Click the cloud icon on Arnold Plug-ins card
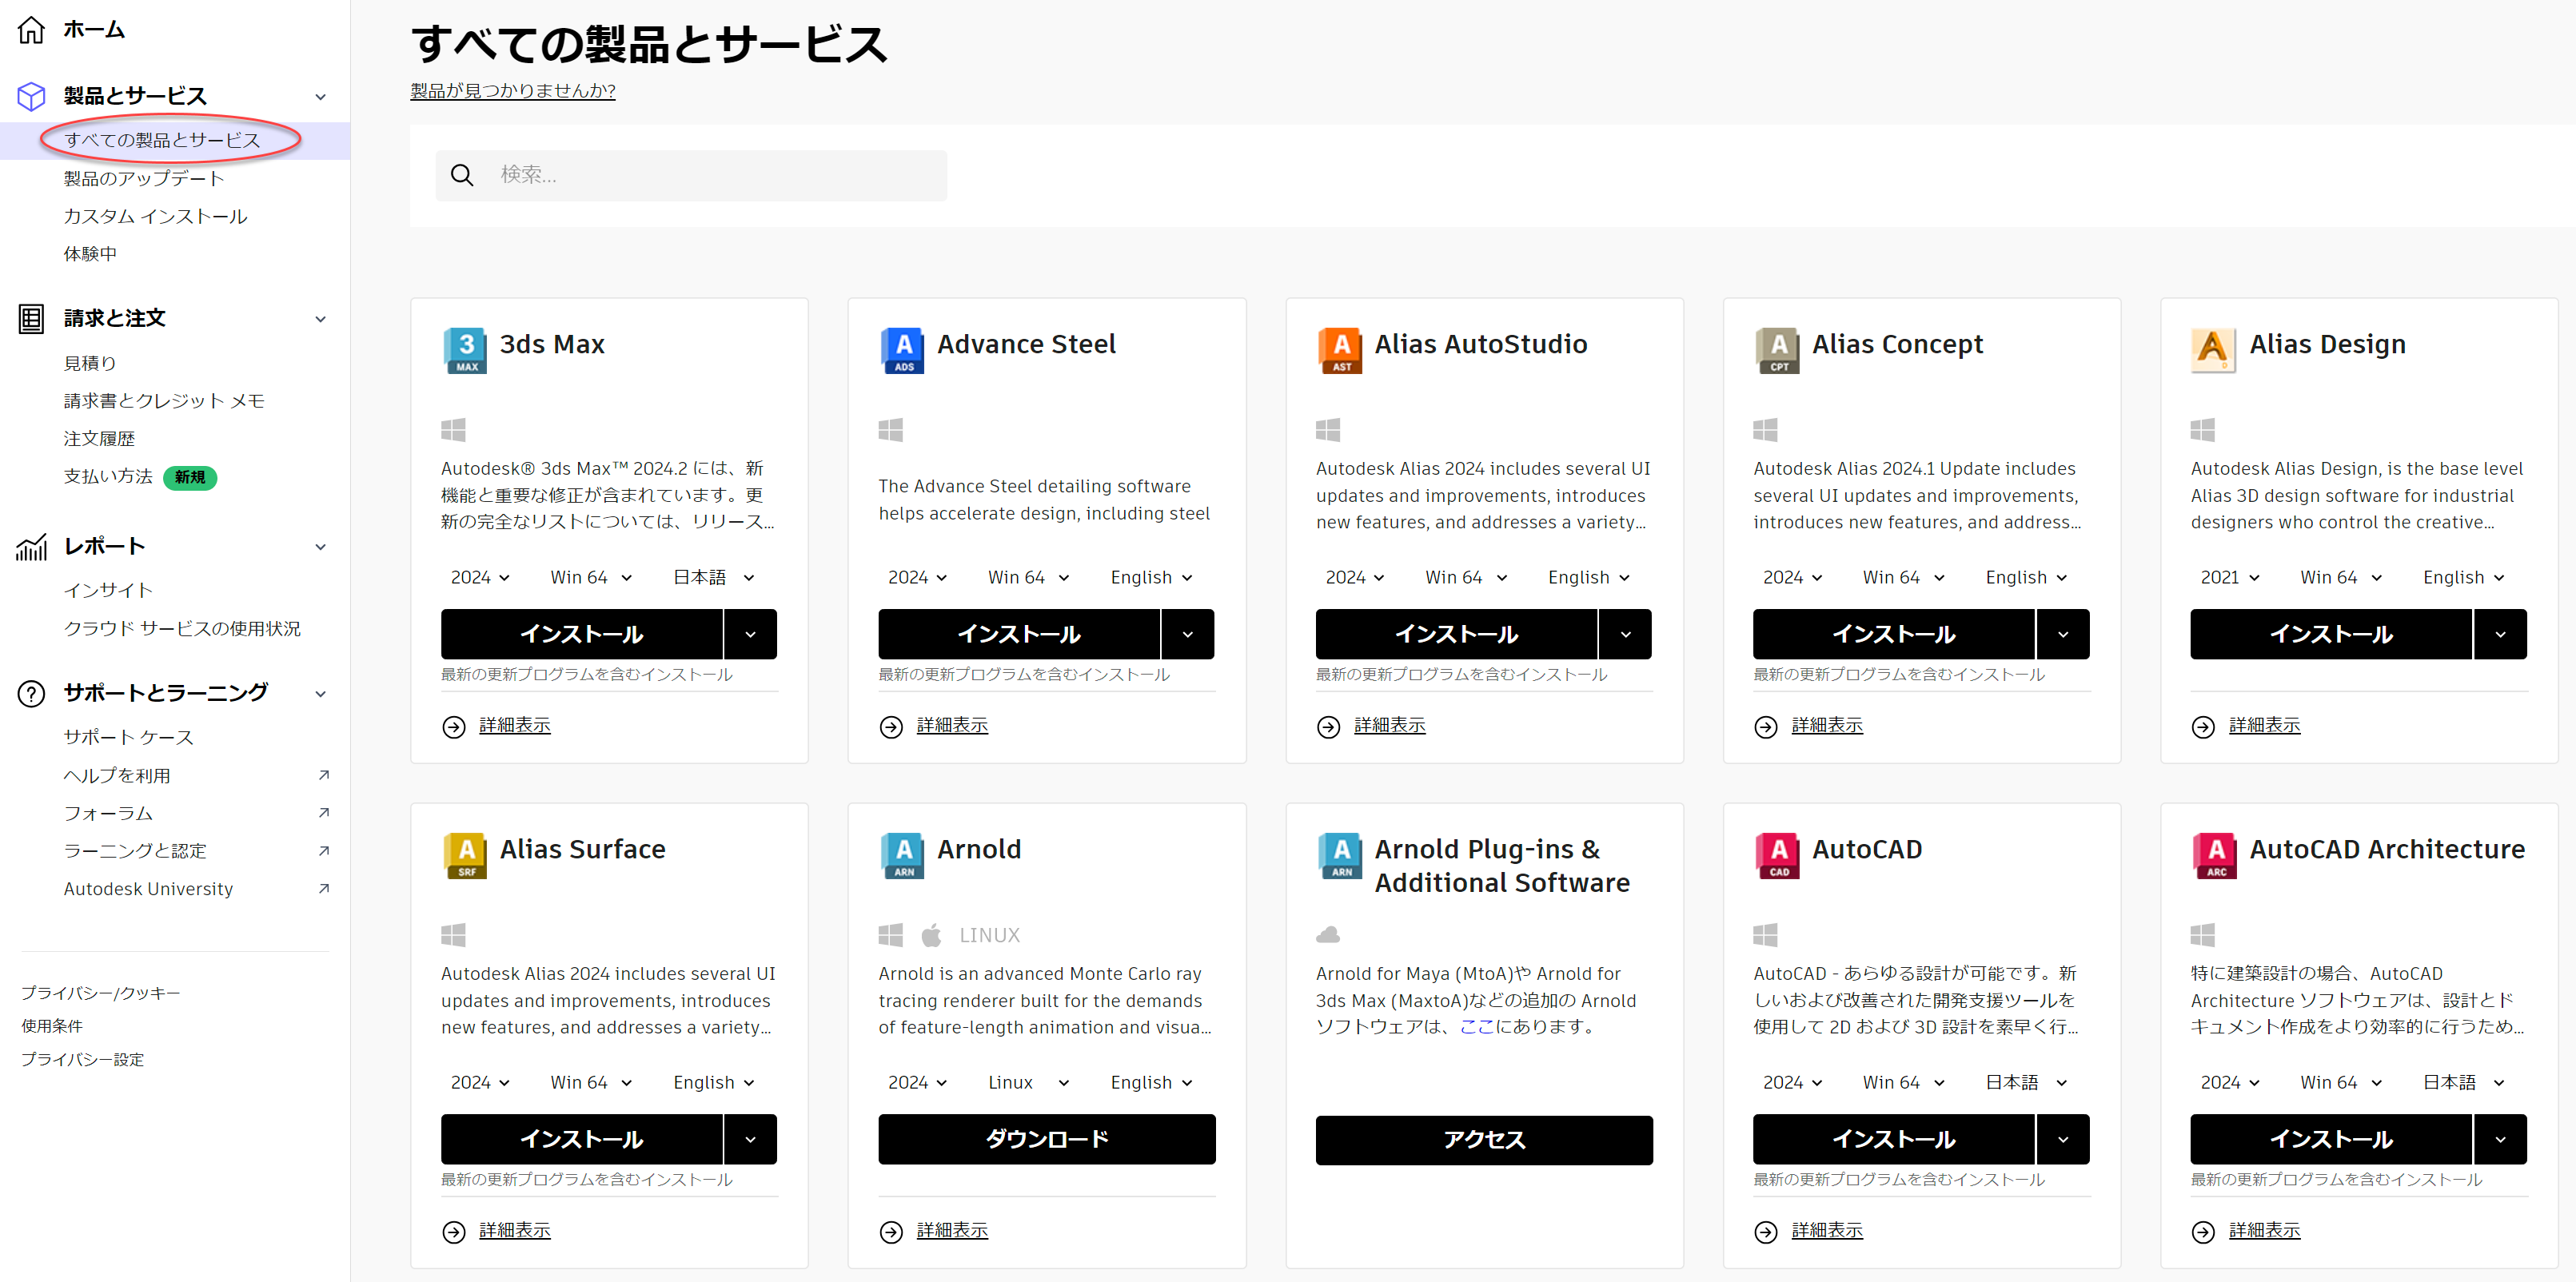 tap(1328, 935)
